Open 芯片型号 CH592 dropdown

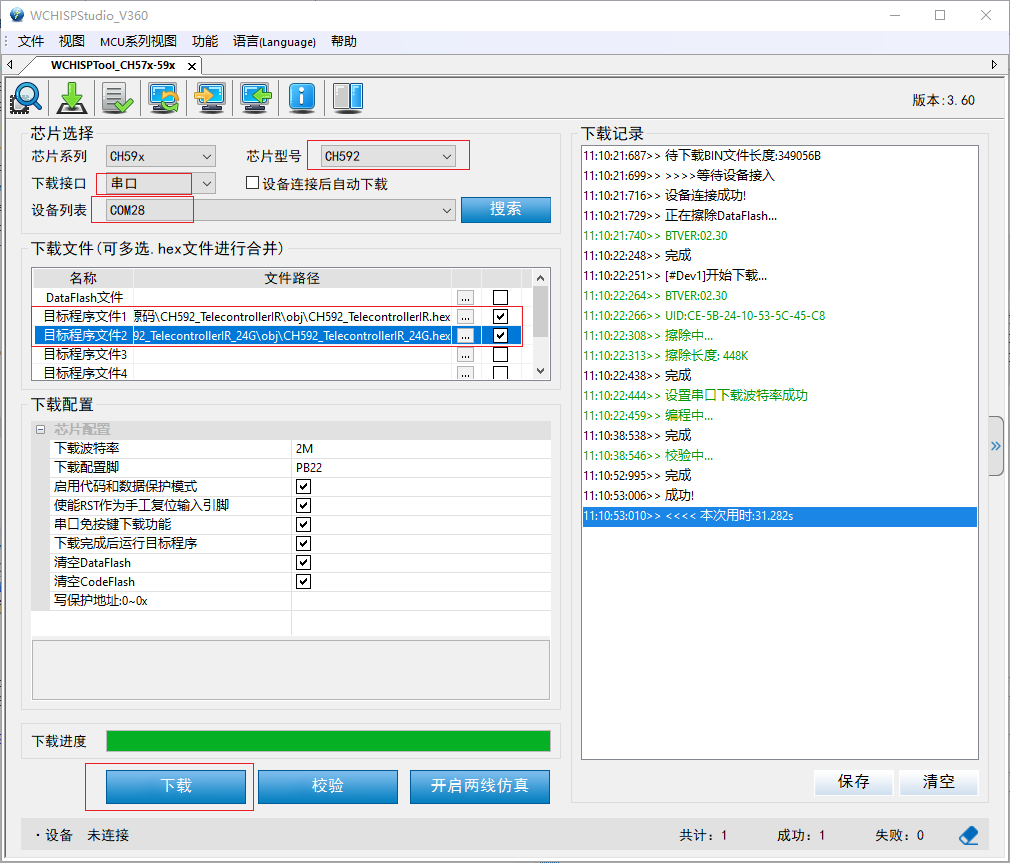click(388, 156)
